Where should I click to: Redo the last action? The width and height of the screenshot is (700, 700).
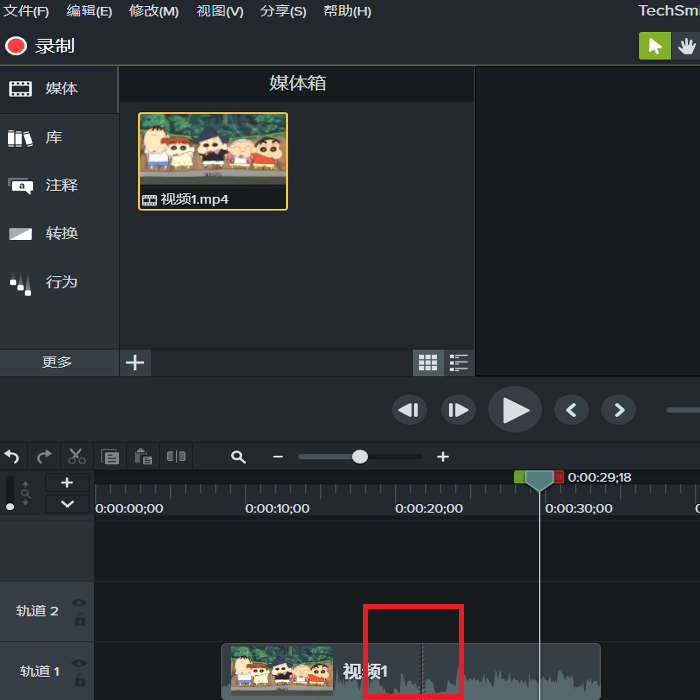44,457
